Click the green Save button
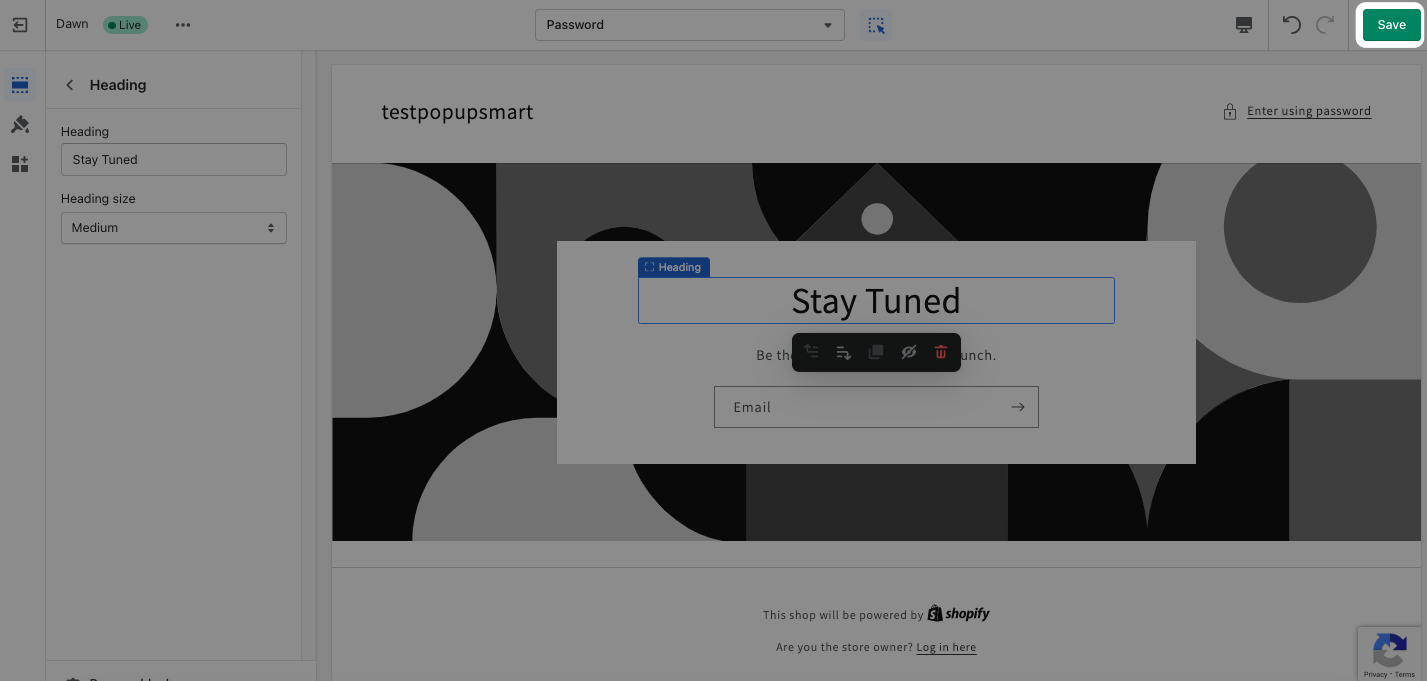Viewport: 1427px width, 681px height. pyautogui.click(x=1391, y=25)
